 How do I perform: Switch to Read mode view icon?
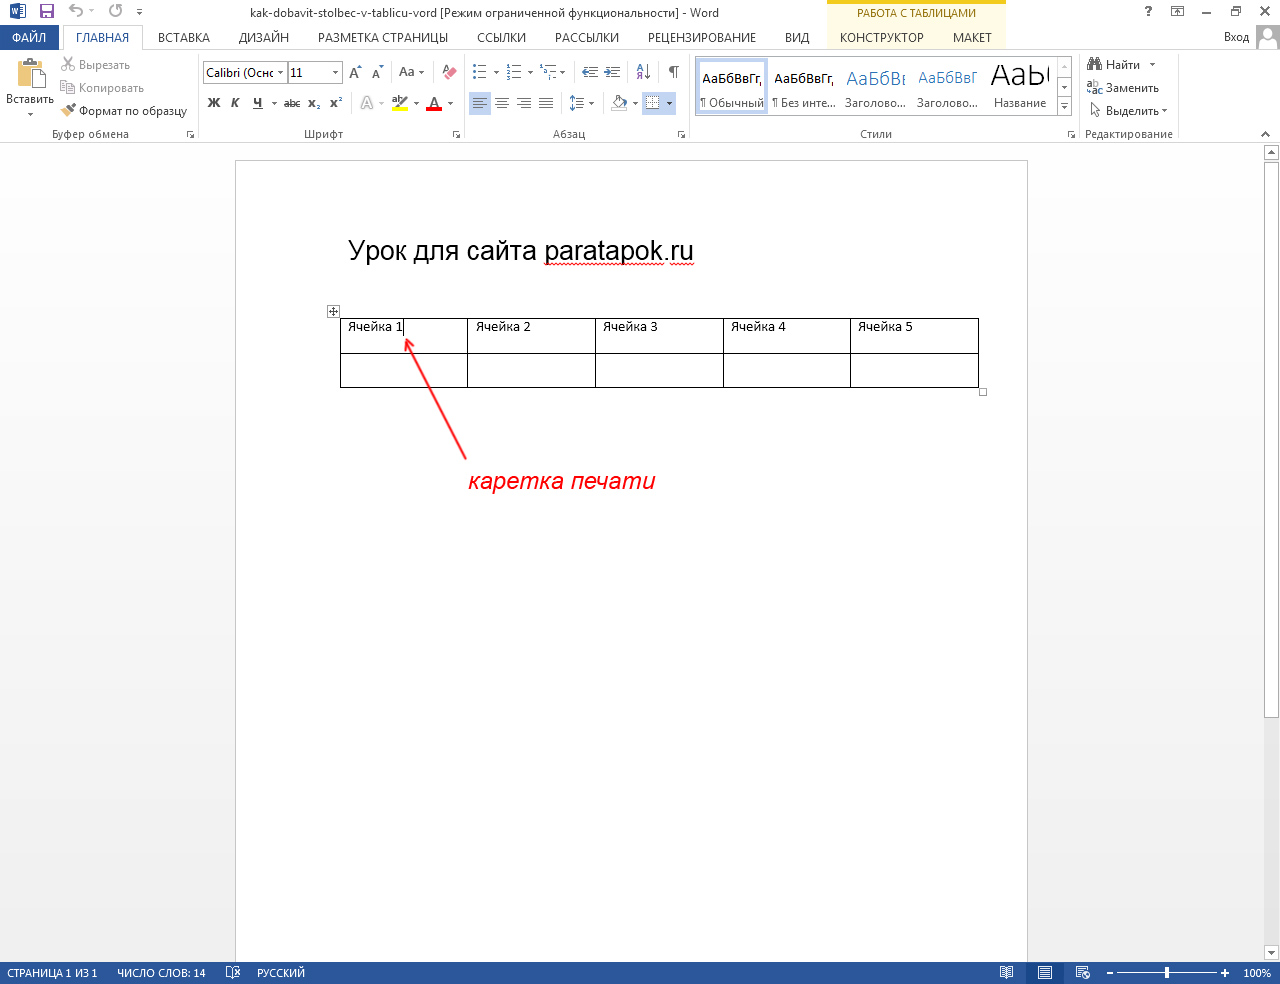click(1007, 973)
